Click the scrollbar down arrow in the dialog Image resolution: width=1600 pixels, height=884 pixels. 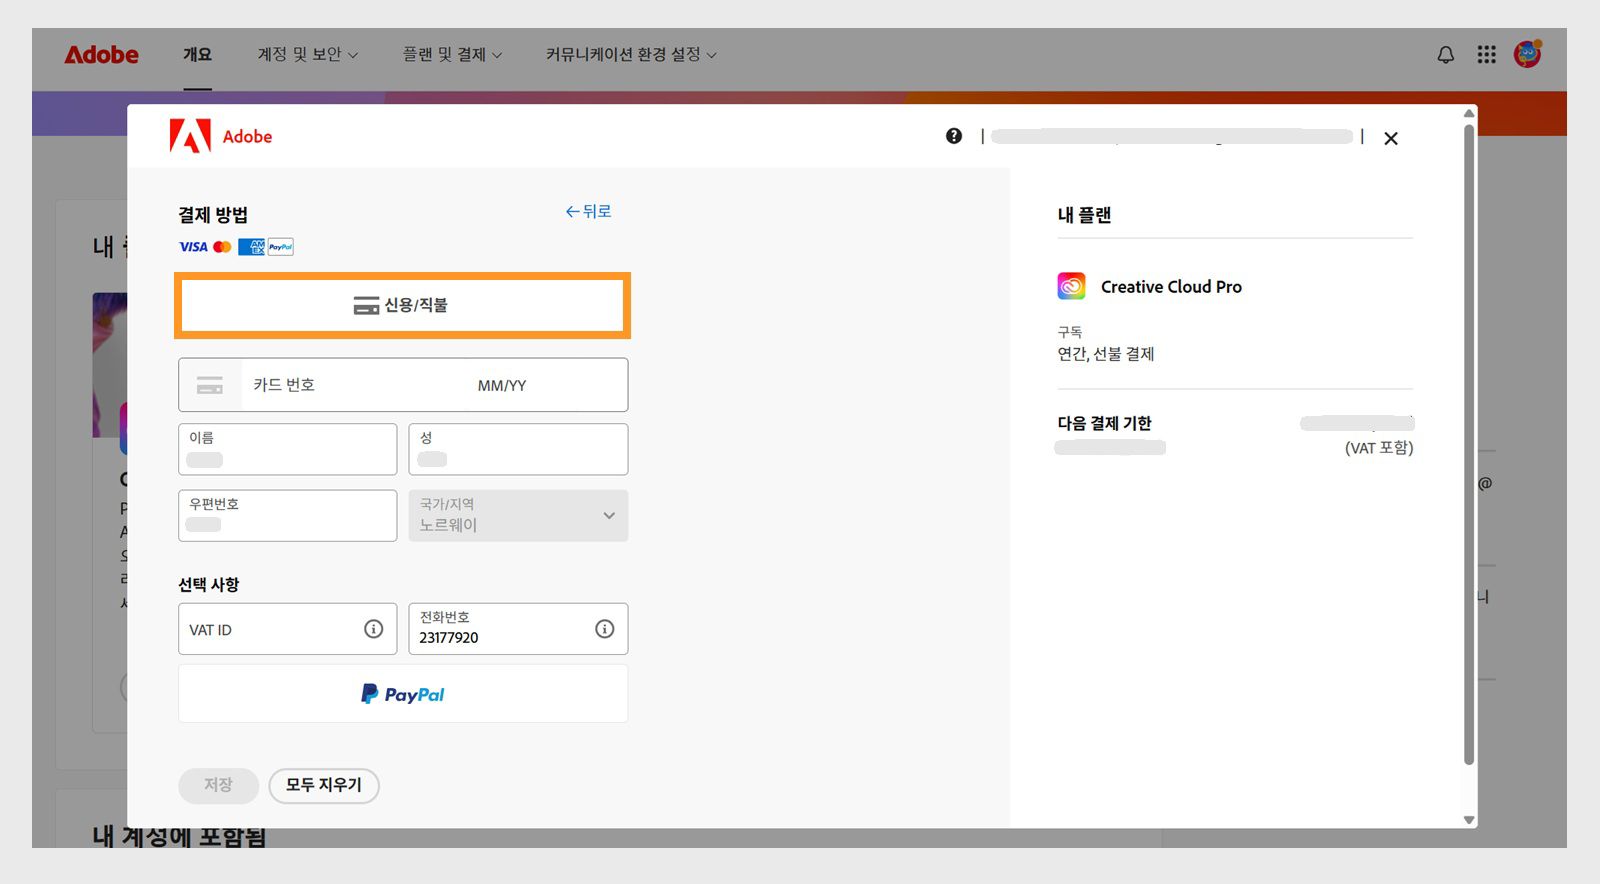tap(1469, 820)
